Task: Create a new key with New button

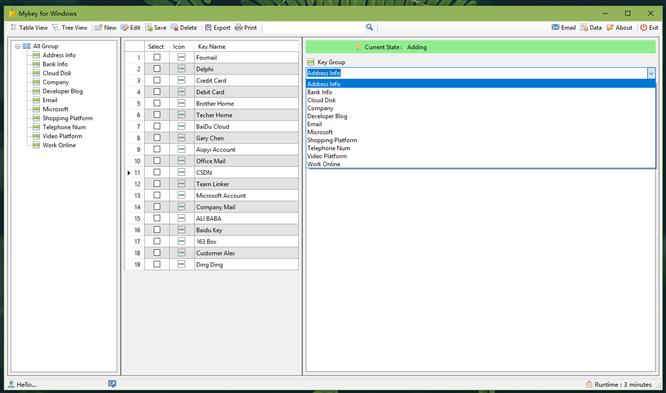Action: pos(105,28)
